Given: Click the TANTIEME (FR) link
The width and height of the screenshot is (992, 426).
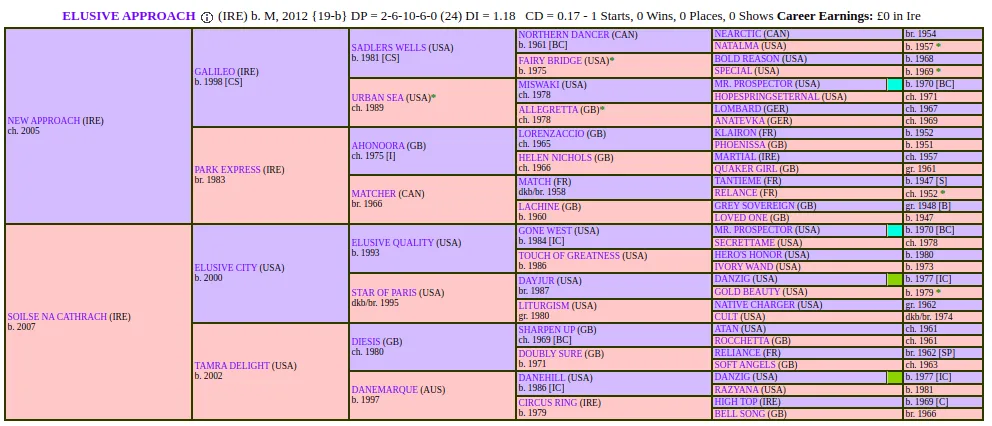Looking at the screenshot, I should point(736,181).
